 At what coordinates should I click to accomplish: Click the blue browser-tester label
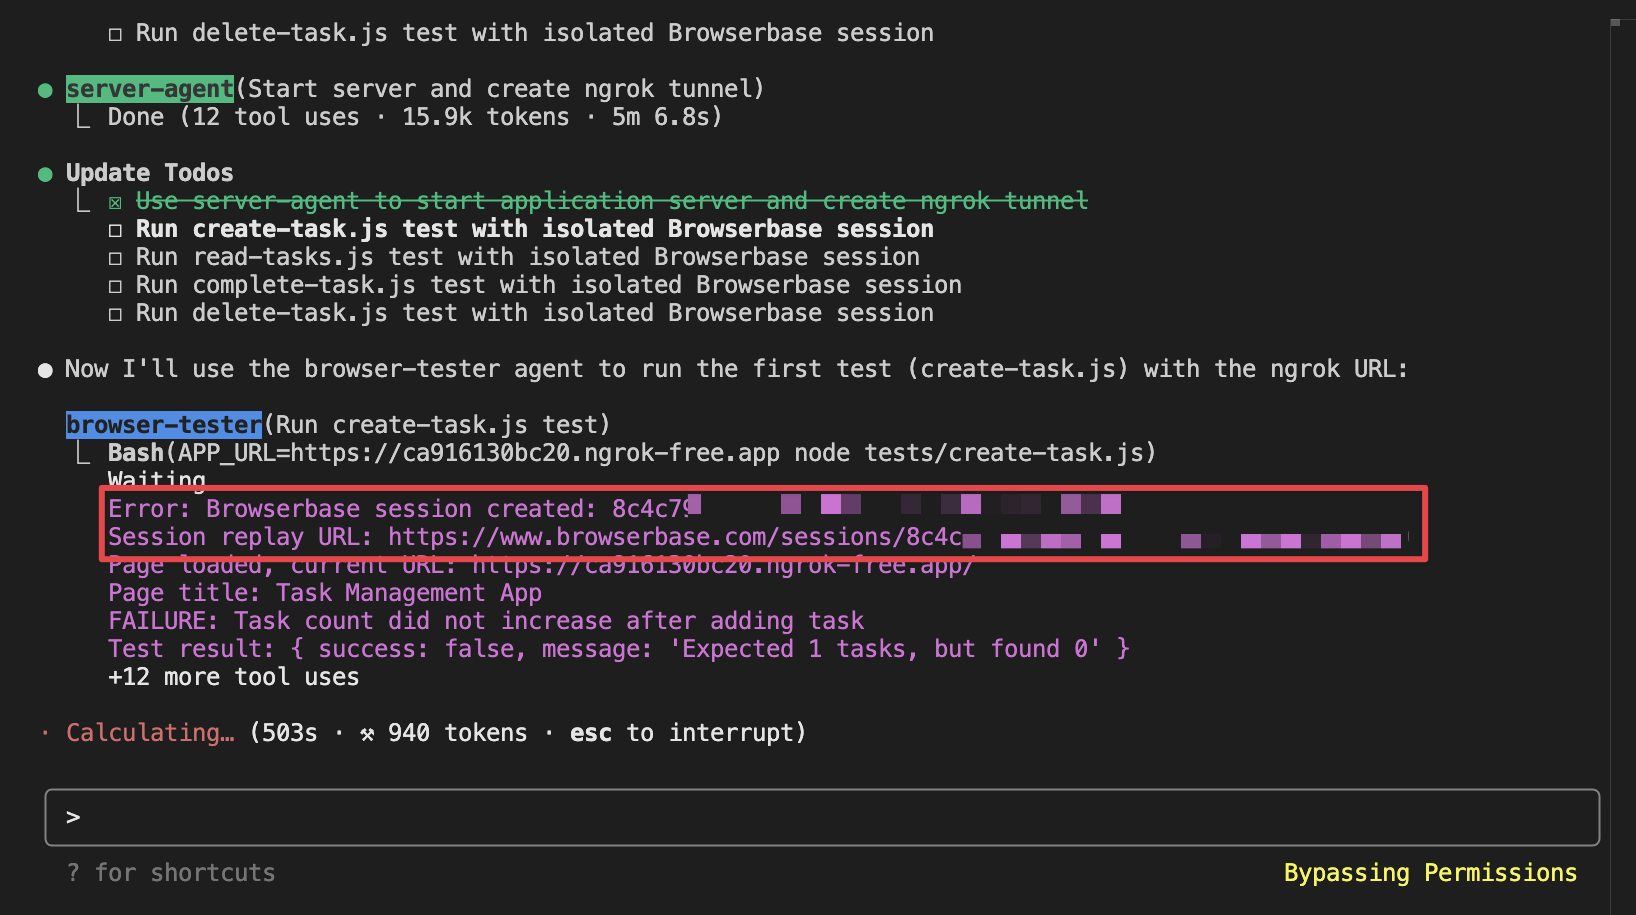164,425
